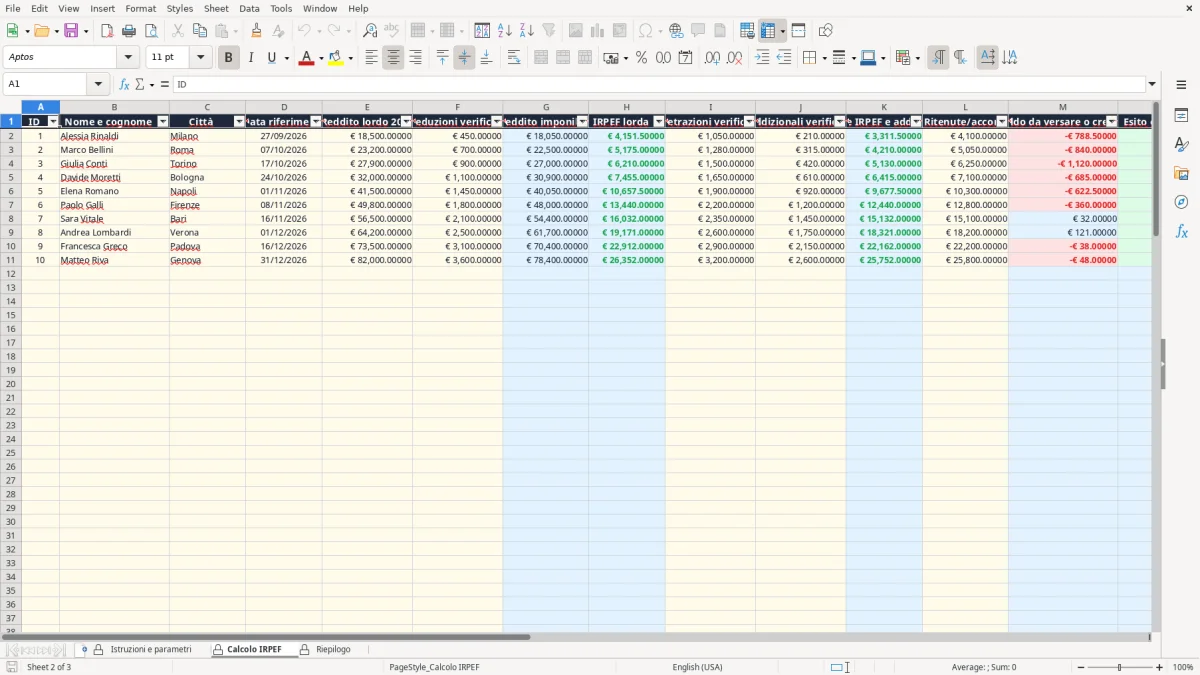Click PageStyle_Calcolo IRPEF status field

pyautogui.click(x=434, y=667)
